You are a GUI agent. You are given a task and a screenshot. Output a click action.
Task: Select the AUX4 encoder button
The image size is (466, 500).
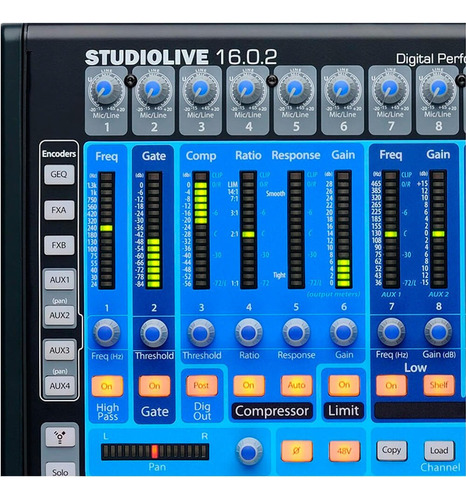(60, 386)
